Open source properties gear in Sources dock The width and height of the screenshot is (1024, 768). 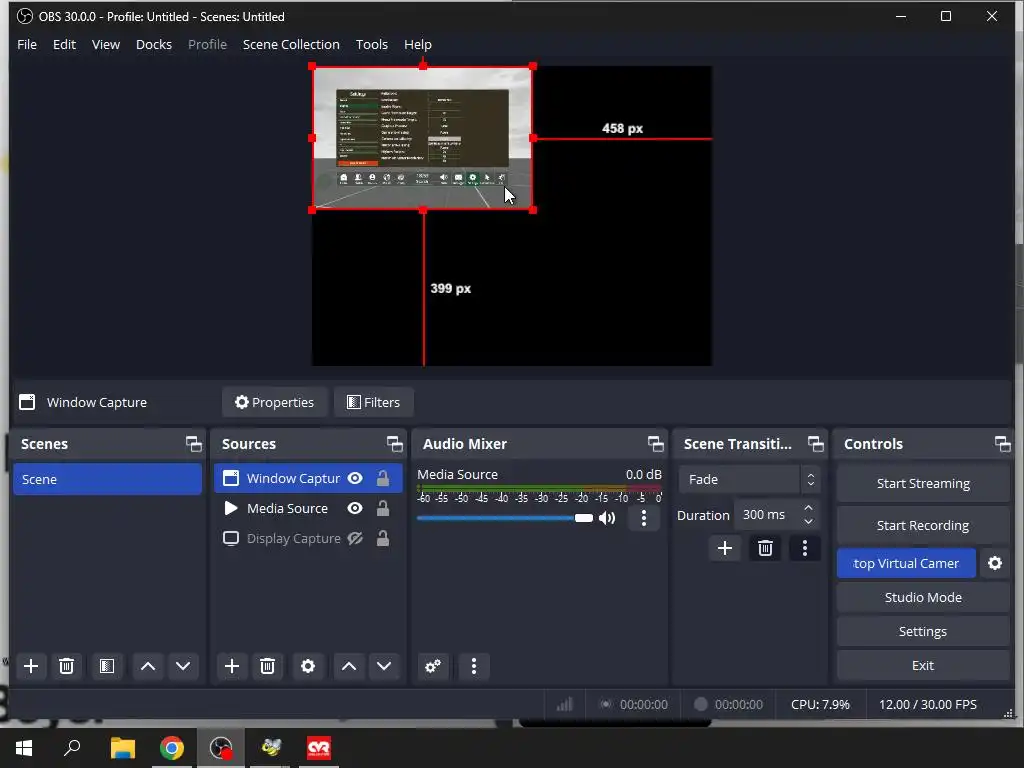(x=308, y=666)
